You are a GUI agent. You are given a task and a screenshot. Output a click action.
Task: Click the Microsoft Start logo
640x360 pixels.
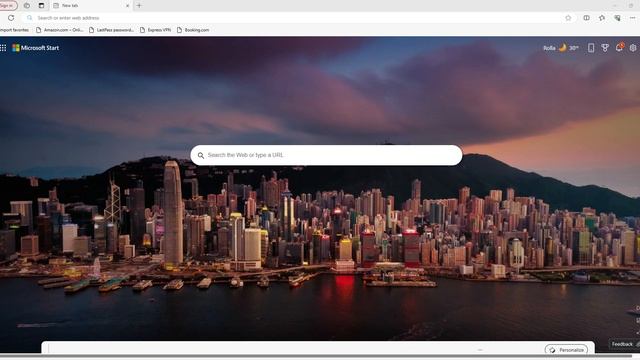(36, 48)
